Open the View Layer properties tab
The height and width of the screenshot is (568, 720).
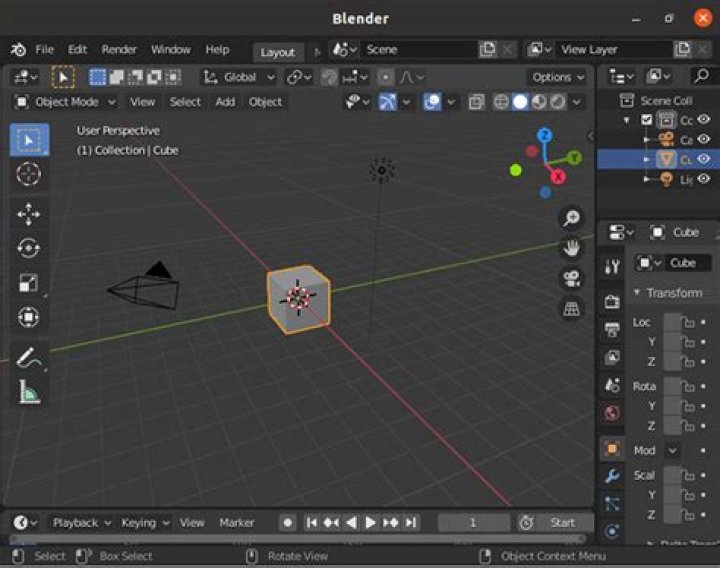pos(612,357)
